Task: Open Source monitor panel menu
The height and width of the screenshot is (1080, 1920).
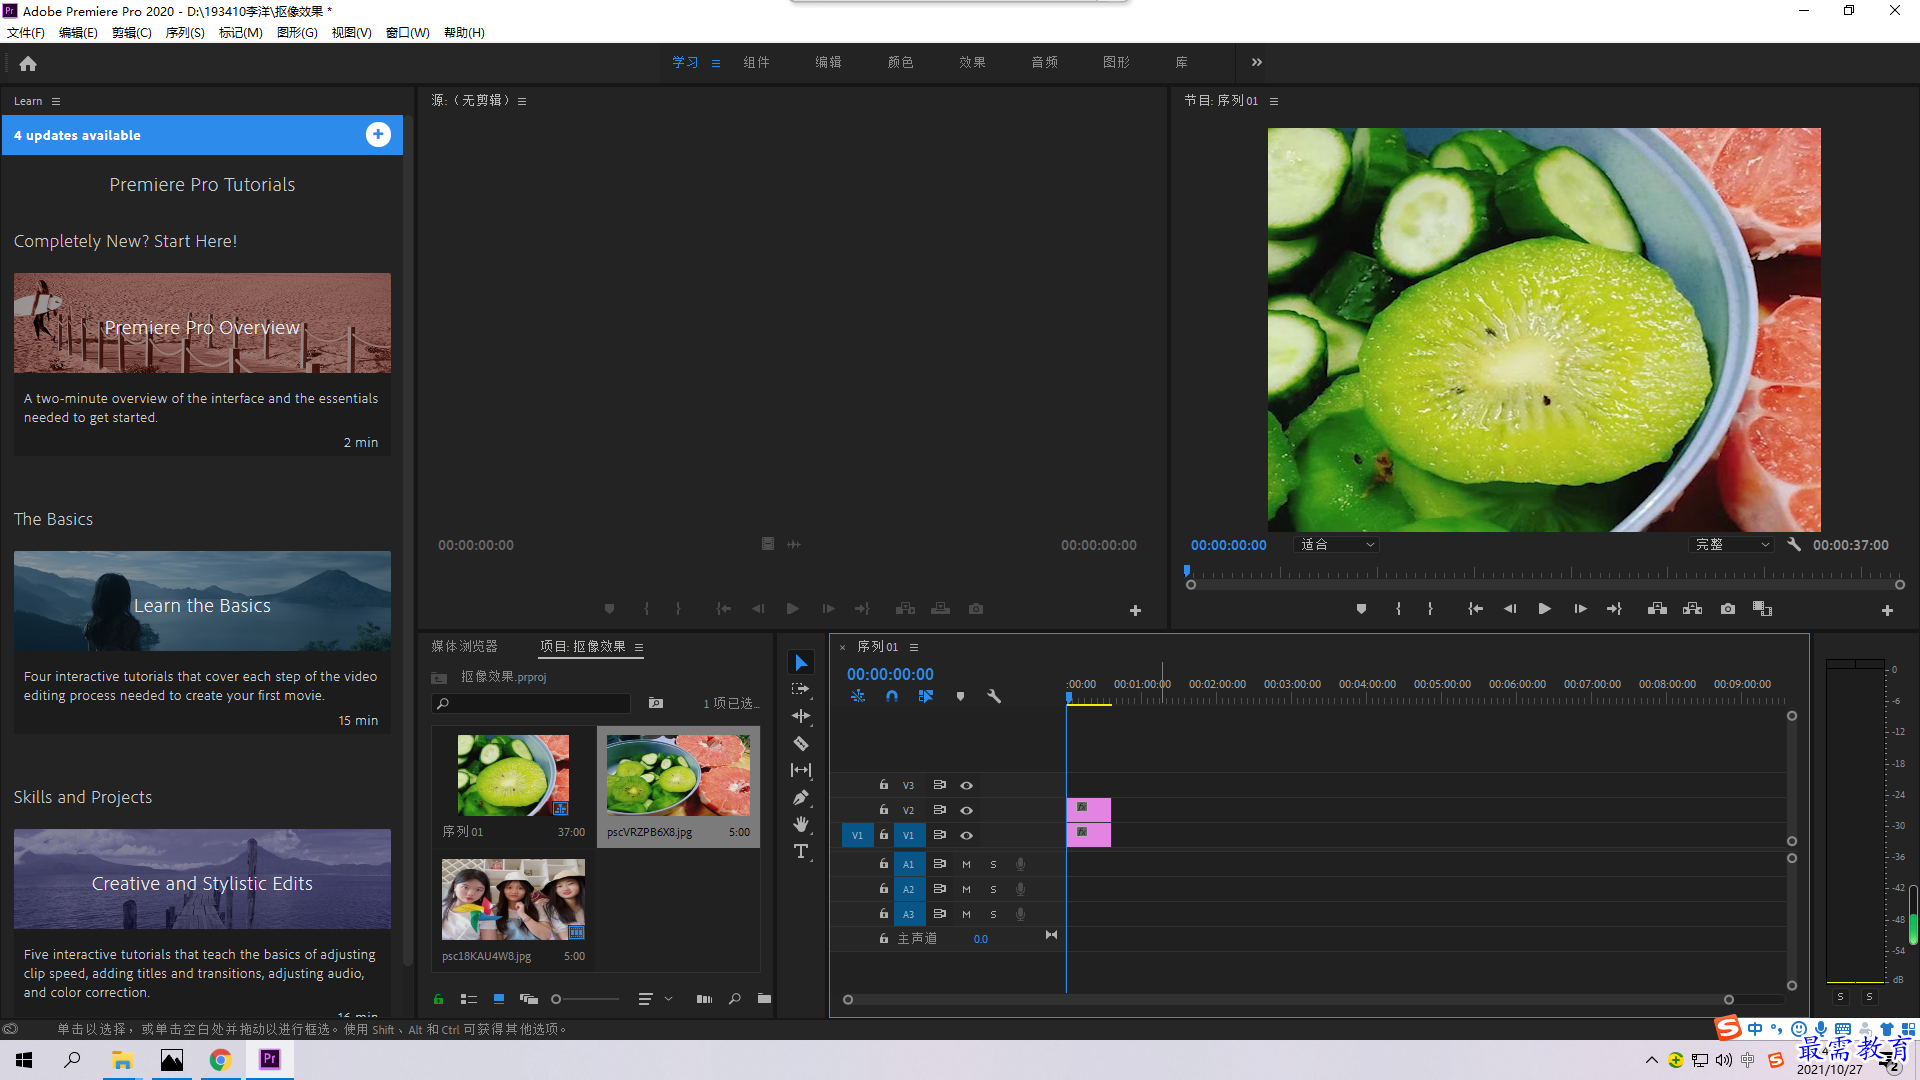Action: coord(522,101)
